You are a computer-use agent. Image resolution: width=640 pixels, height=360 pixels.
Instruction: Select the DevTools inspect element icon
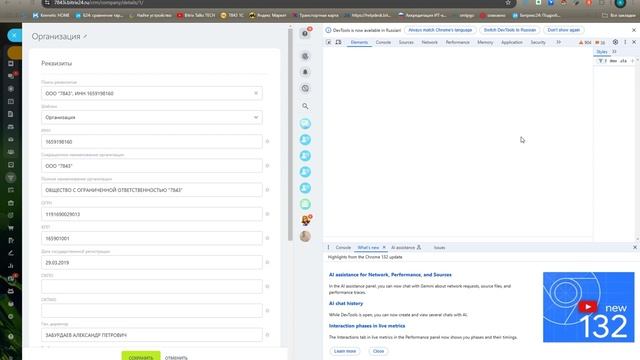pos(329,42)
